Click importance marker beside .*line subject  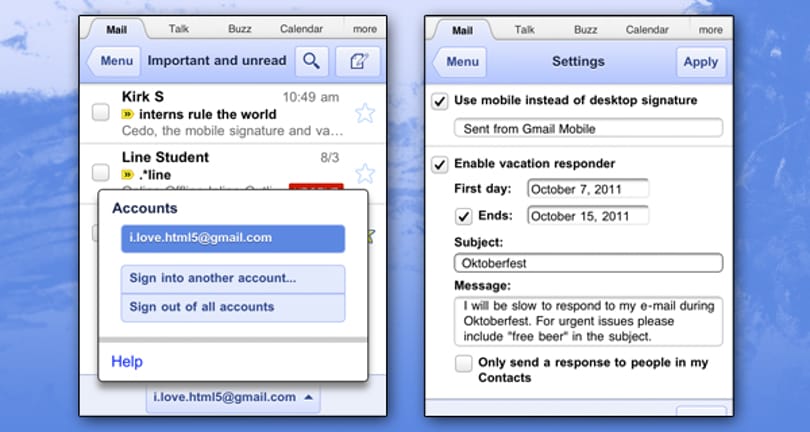128,175
